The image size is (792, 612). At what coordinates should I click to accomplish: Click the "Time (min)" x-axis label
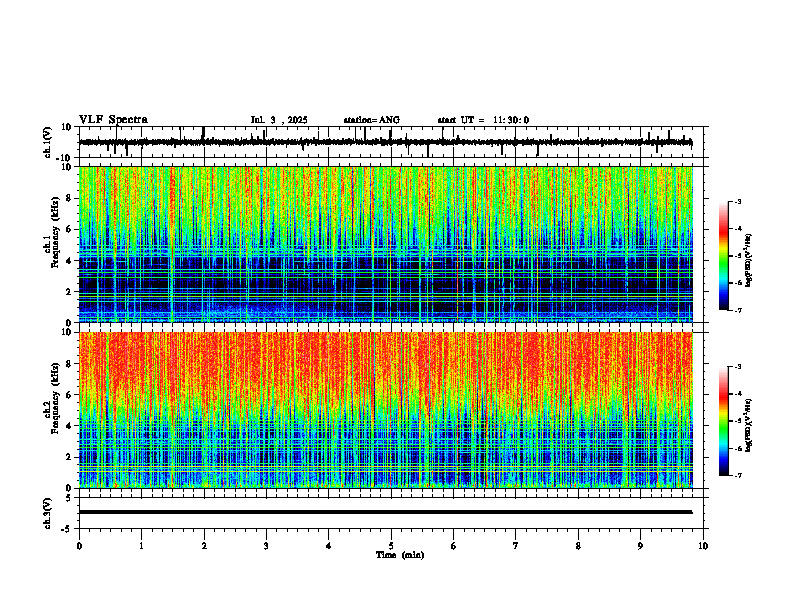coord(400,555)
